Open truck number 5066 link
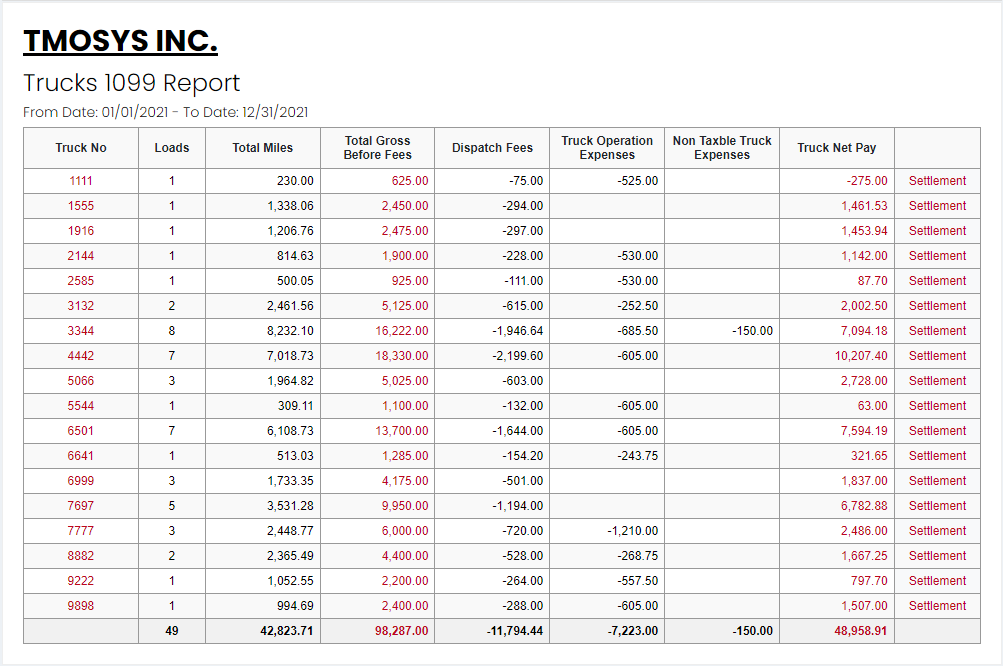Screen dimensions: 1003x666 point(81,381)
